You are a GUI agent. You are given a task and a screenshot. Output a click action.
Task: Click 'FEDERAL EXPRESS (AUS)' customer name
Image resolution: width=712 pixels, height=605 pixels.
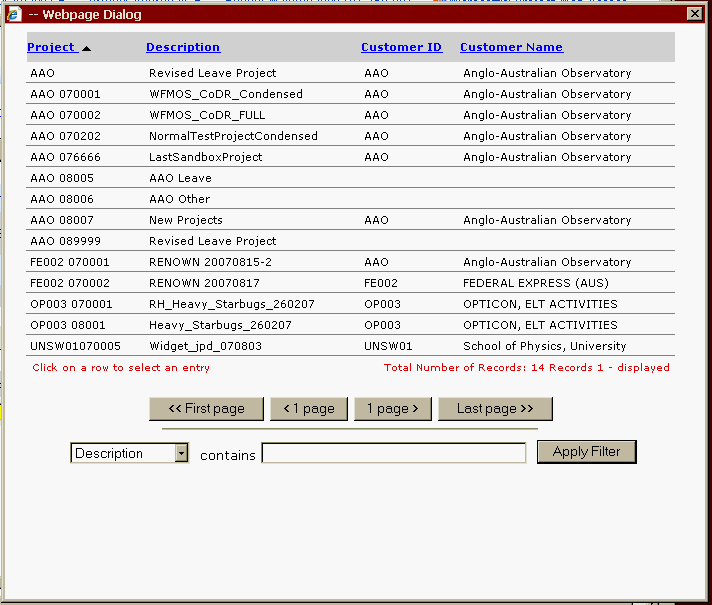click(x=536, y=283)
